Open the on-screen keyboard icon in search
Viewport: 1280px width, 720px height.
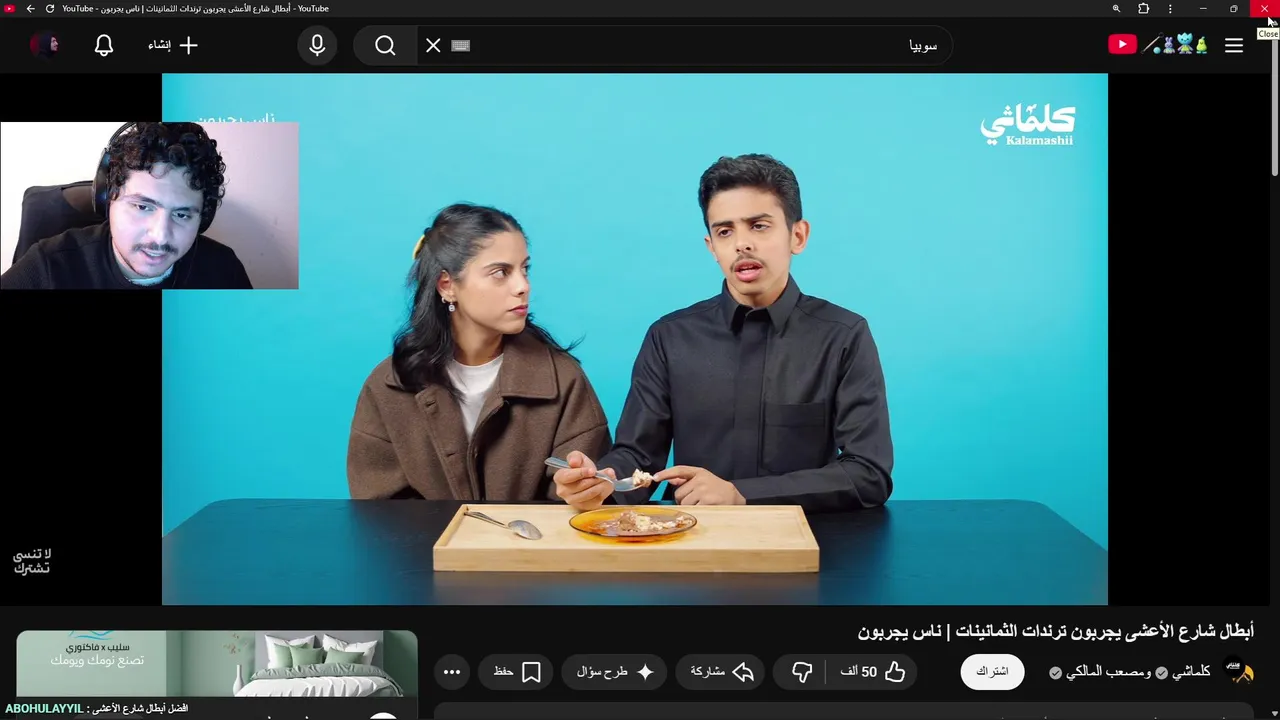tap(461, 45)
